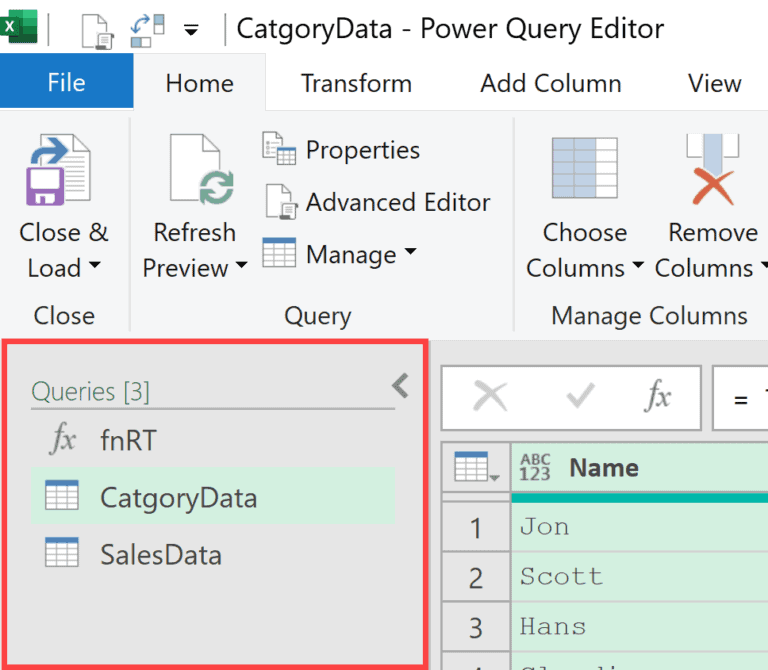Switch to the View tab
The height and width of the screenshot is (670, 768).
click(714, 83)
